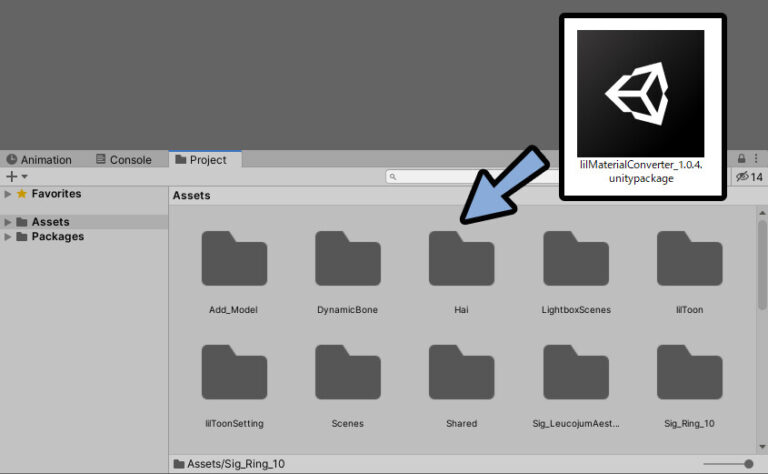Switch to the Animation tab

pyautogui.click(x=39, y=160)
